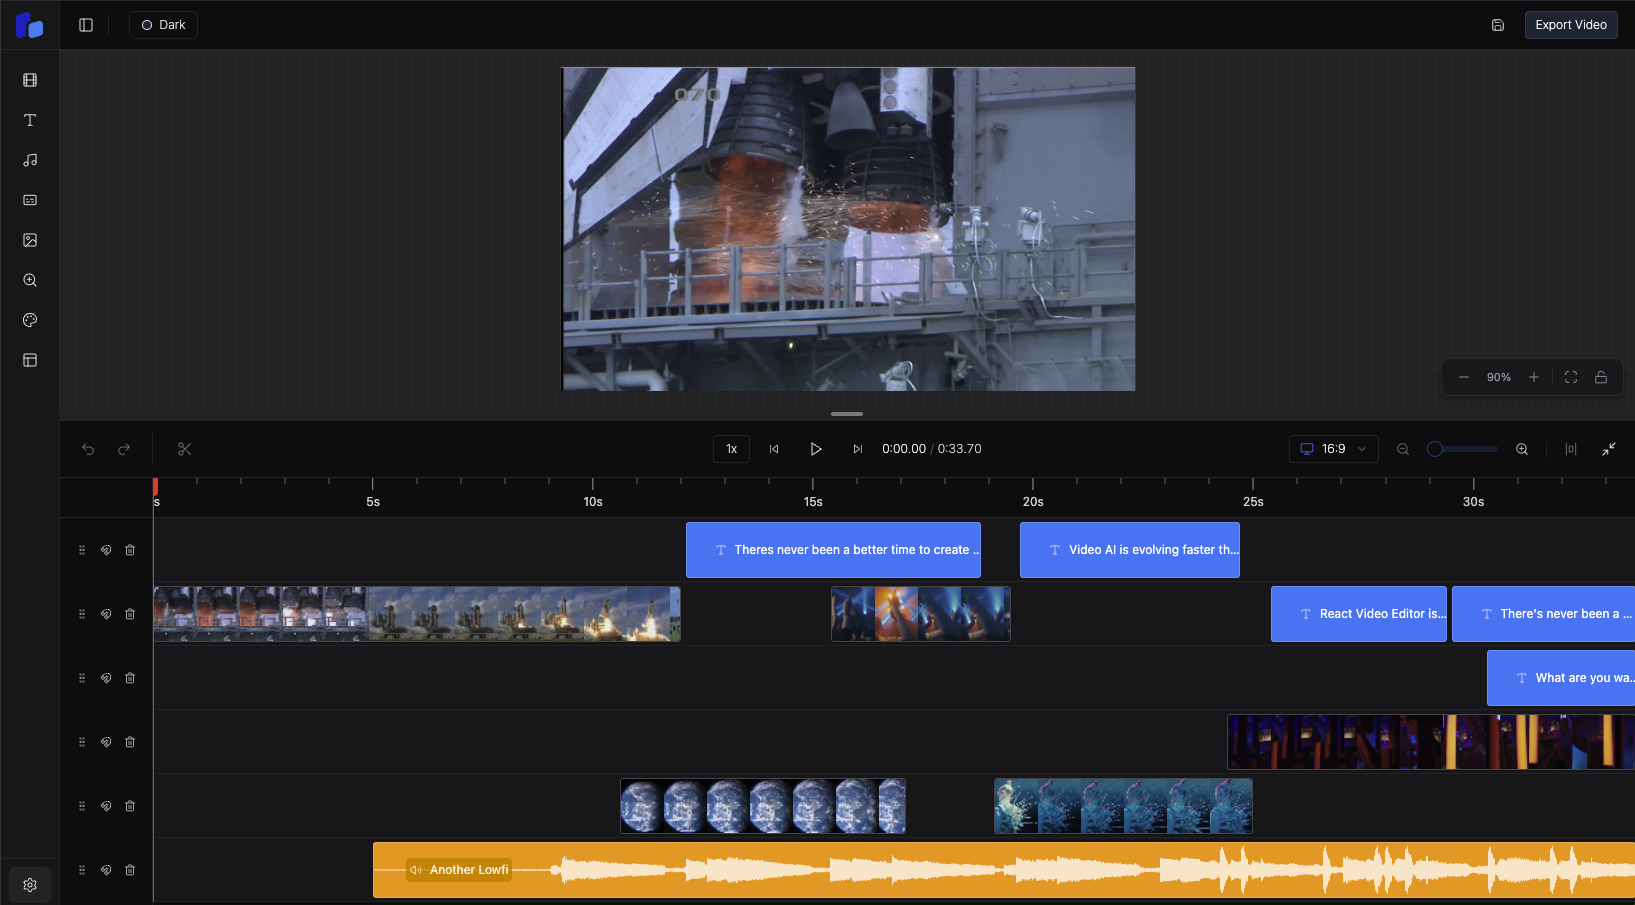The height and width of the screenshot is (905, 1635).
Task: Select the 'Theres never been a better time' text clip
Action: tap(833, 550)
